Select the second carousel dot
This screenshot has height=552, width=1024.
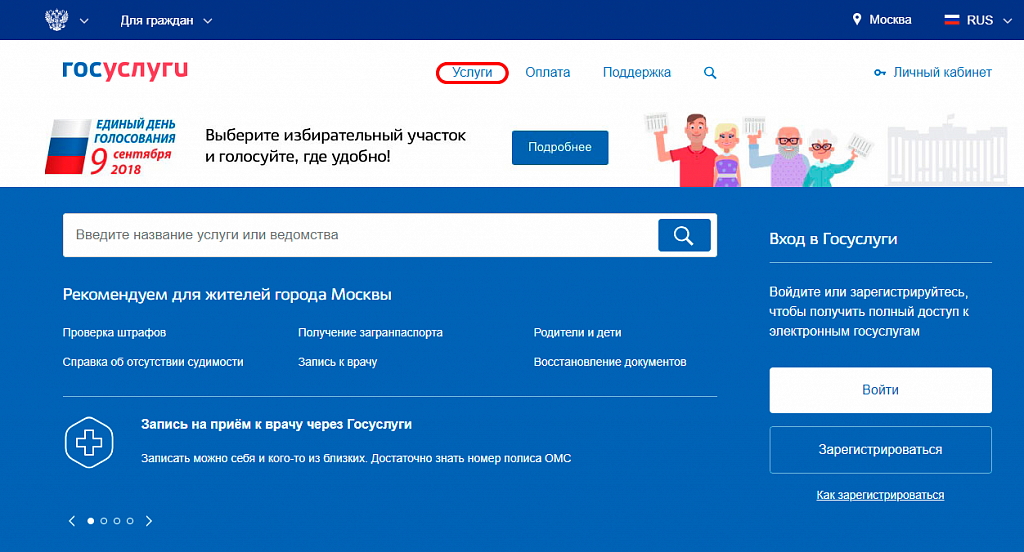pyautogui.click(x=104, y=521)
